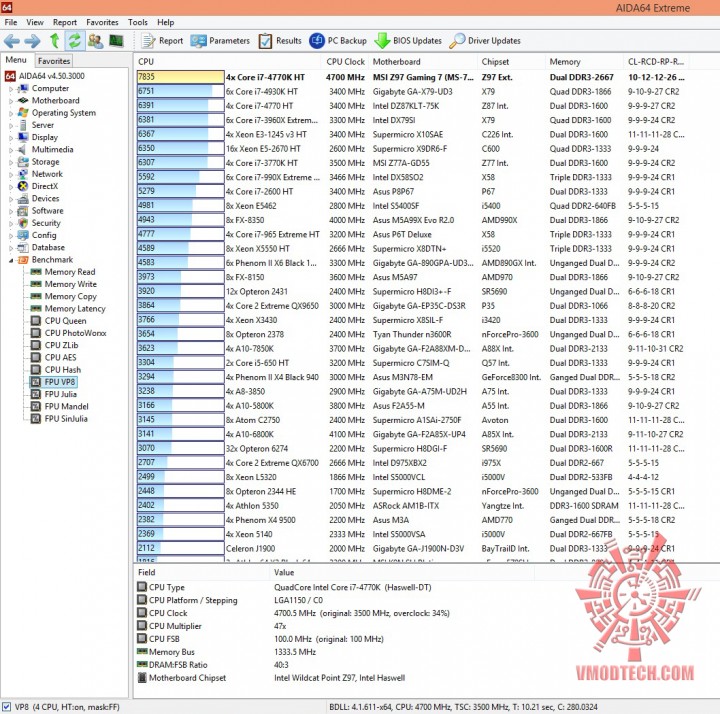Select the 2112 Celeron J1900 score bar

point(180,548)
